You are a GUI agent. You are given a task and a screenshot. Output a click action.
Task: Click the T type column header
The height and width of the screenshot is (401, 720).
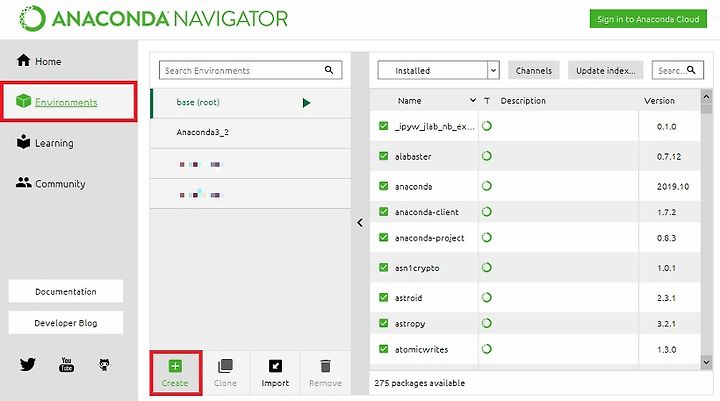point(487,101)
